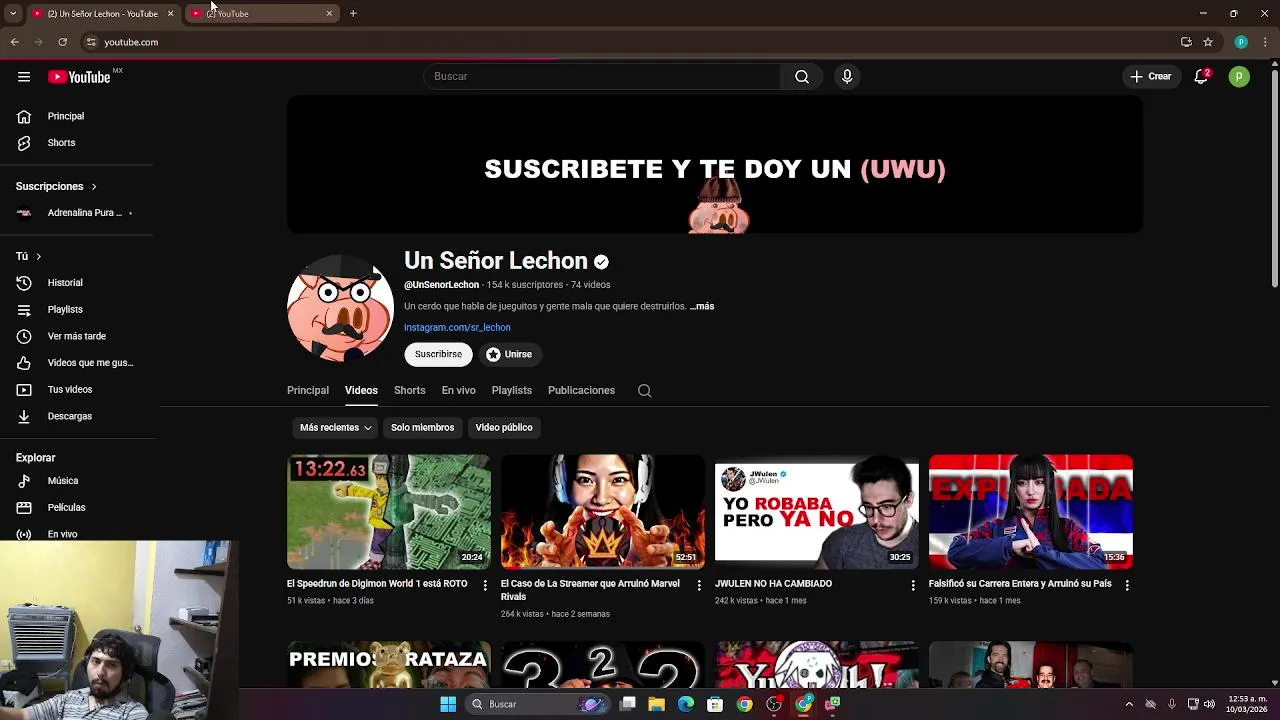Reload the page in the browser
Image resolution: width=1280 pixels, height=720 pixels.
[x=62, y=42]
